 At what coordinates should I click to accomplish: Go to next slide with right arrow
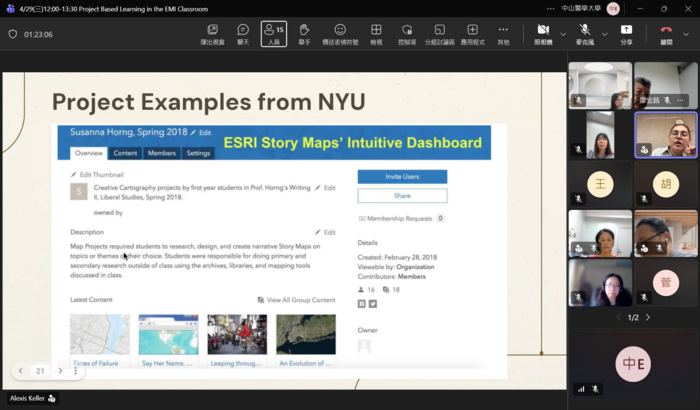[x=60, y=371]
